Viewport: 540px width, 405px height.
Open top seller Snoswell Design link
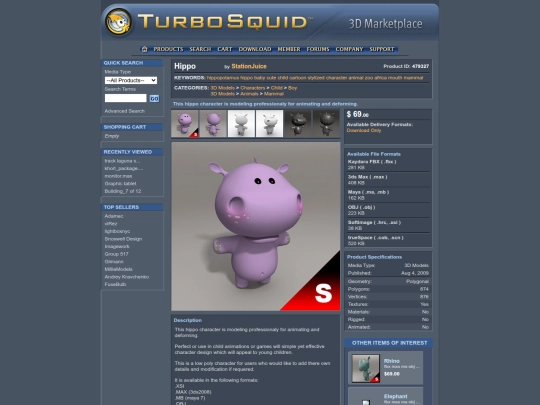pos(123,239)
